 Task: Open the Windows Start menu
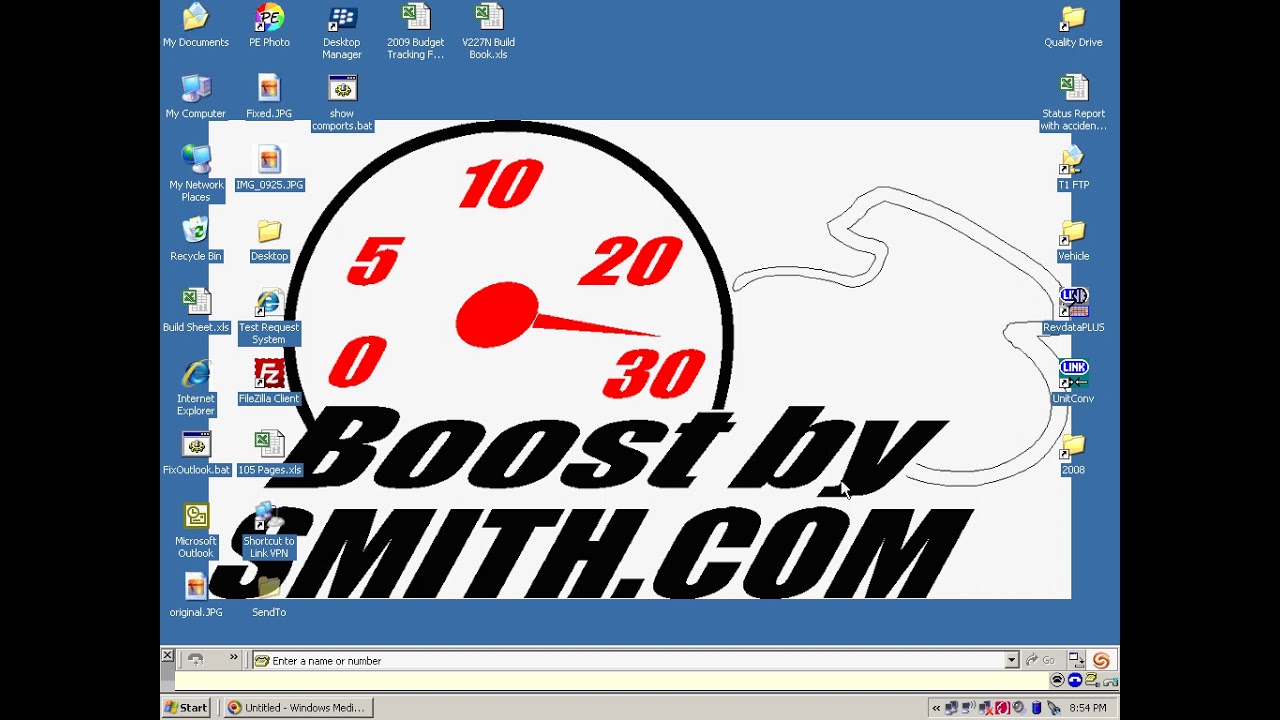[186, 707]
